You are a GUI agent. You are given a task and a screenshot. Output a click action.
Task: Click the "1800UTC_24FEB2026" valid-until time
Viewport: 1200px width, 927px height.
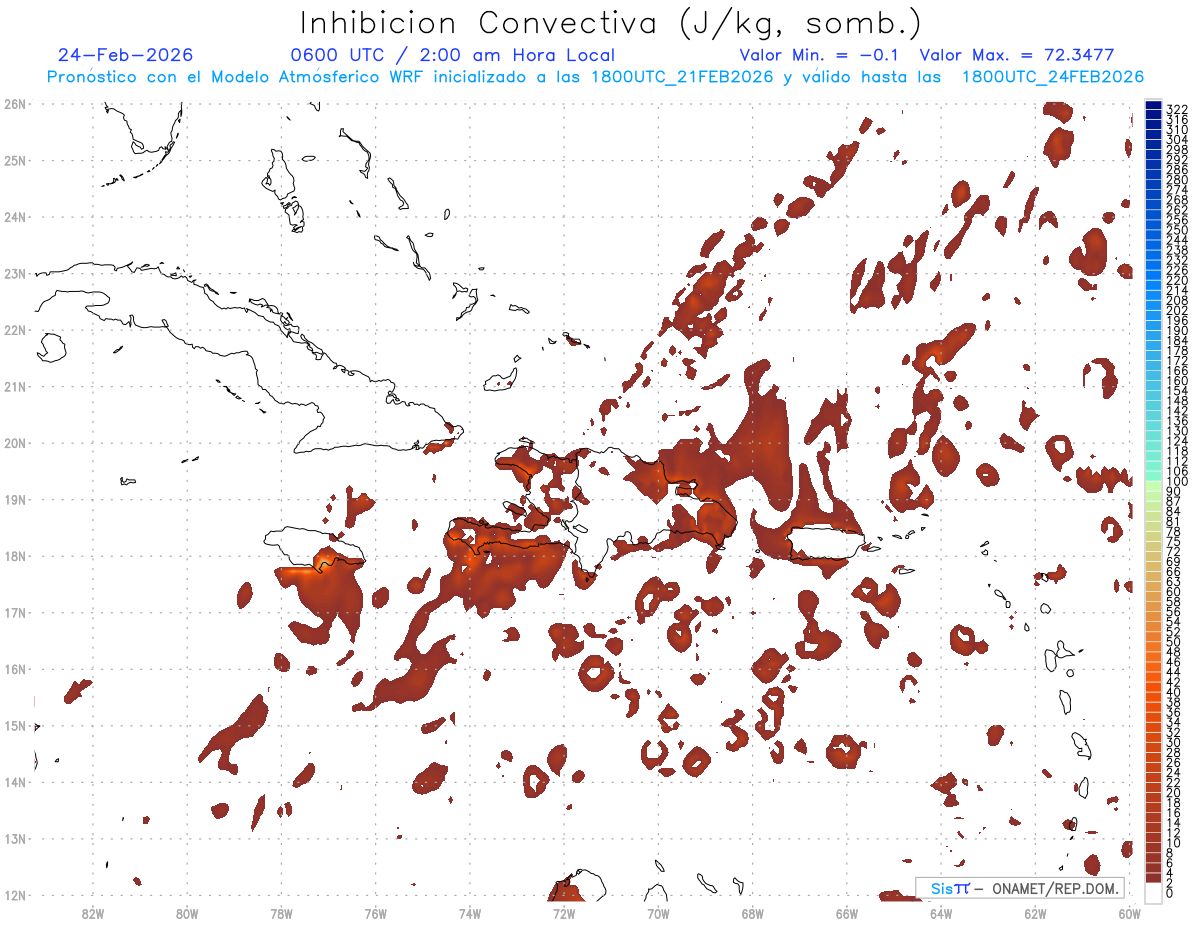[x=1053, y=77]
